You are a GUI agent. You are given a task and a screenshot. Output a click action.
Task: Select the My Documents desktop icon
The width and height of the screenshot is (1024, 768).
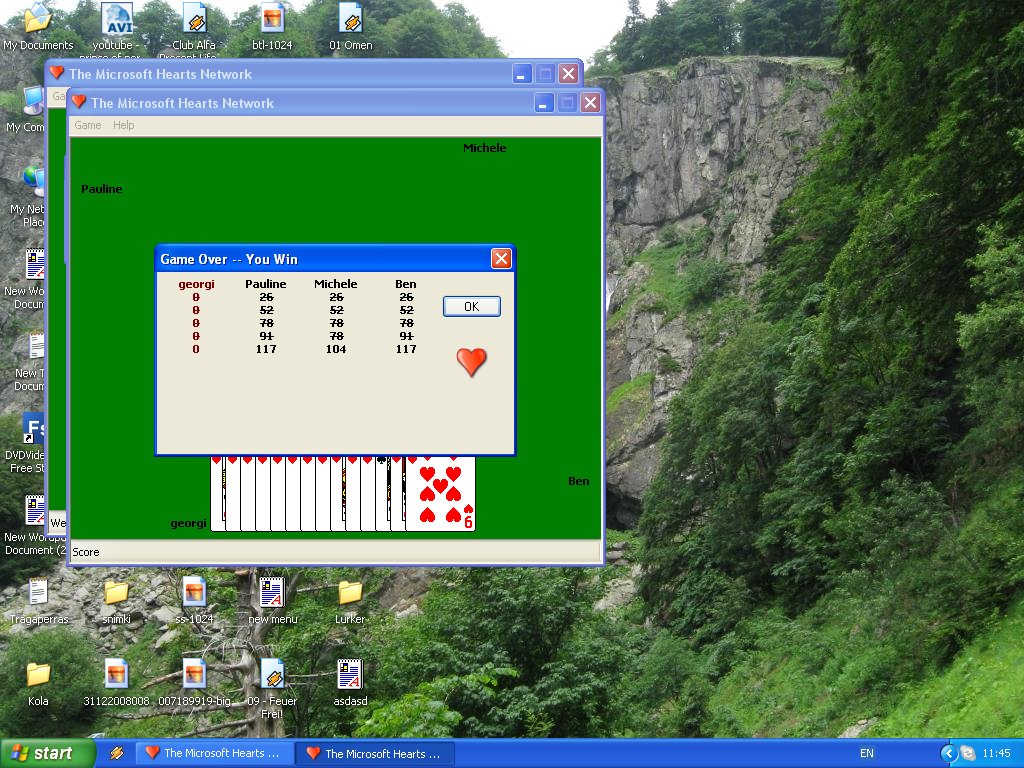[x=38, y=20]
